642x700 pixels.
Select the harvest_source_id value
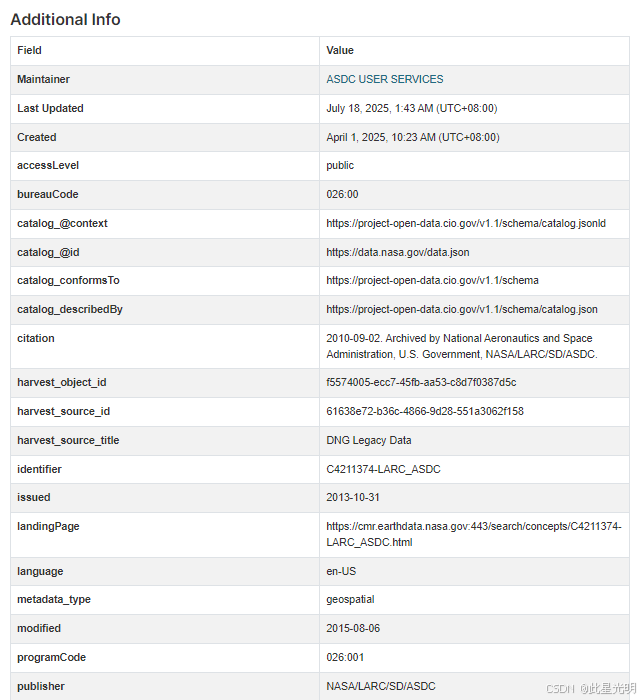coord(424,411)
